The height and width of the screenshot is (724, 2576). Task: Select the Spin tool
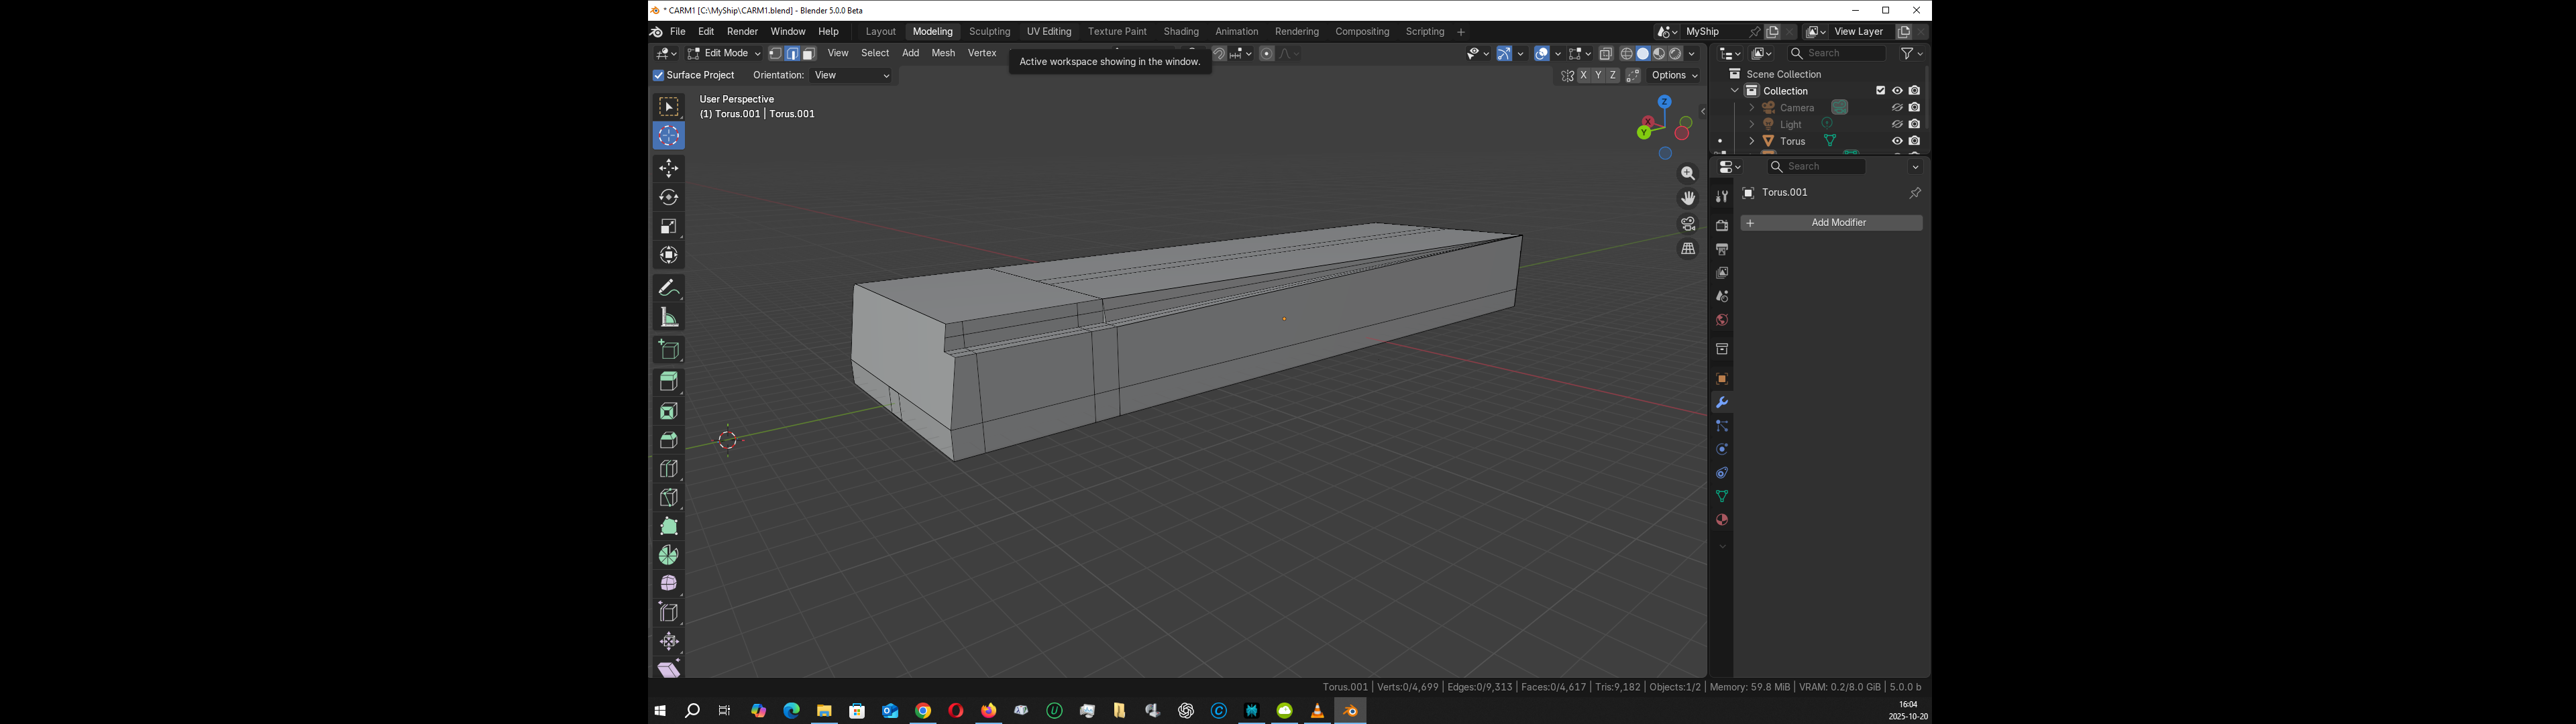pyautogui.click(x=669, y=555)
